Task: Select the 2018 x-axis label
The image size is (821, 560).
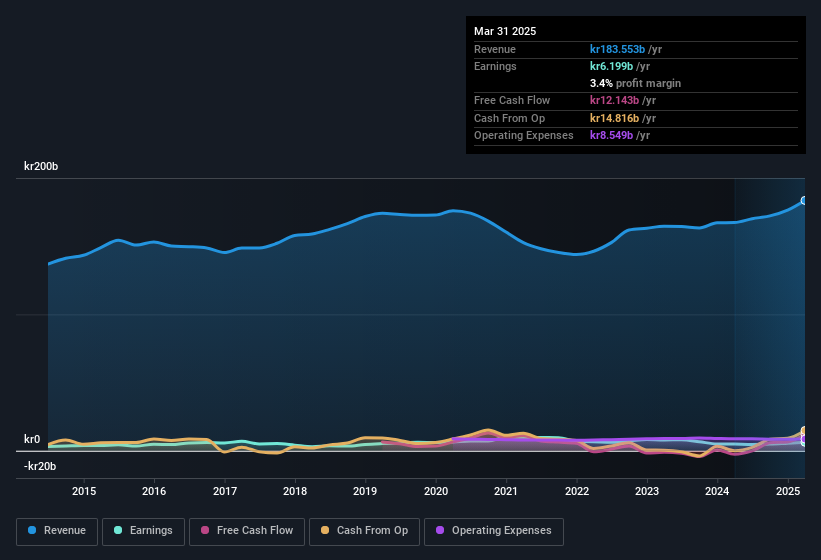Action: 295,491
